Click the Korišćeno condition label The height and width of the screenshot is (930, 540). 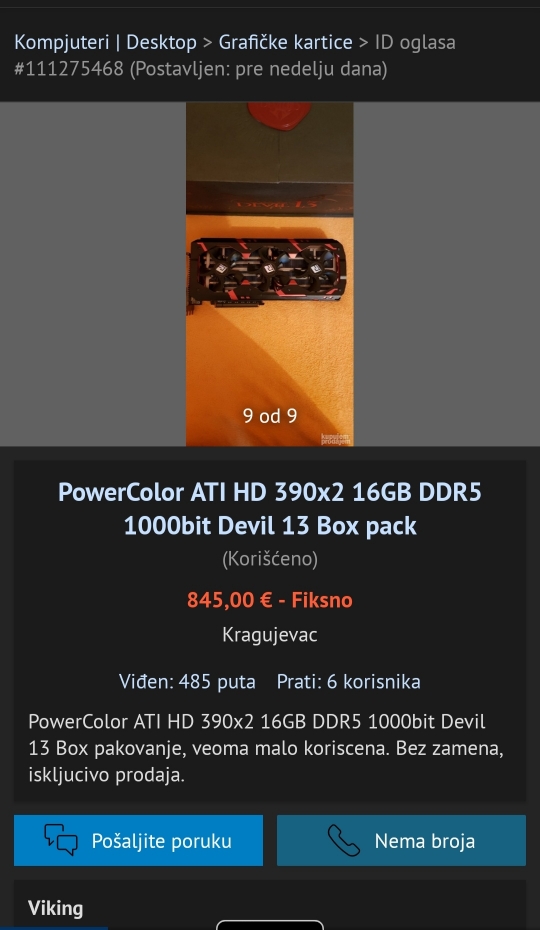pyautogui.click(x=269, y=559)
